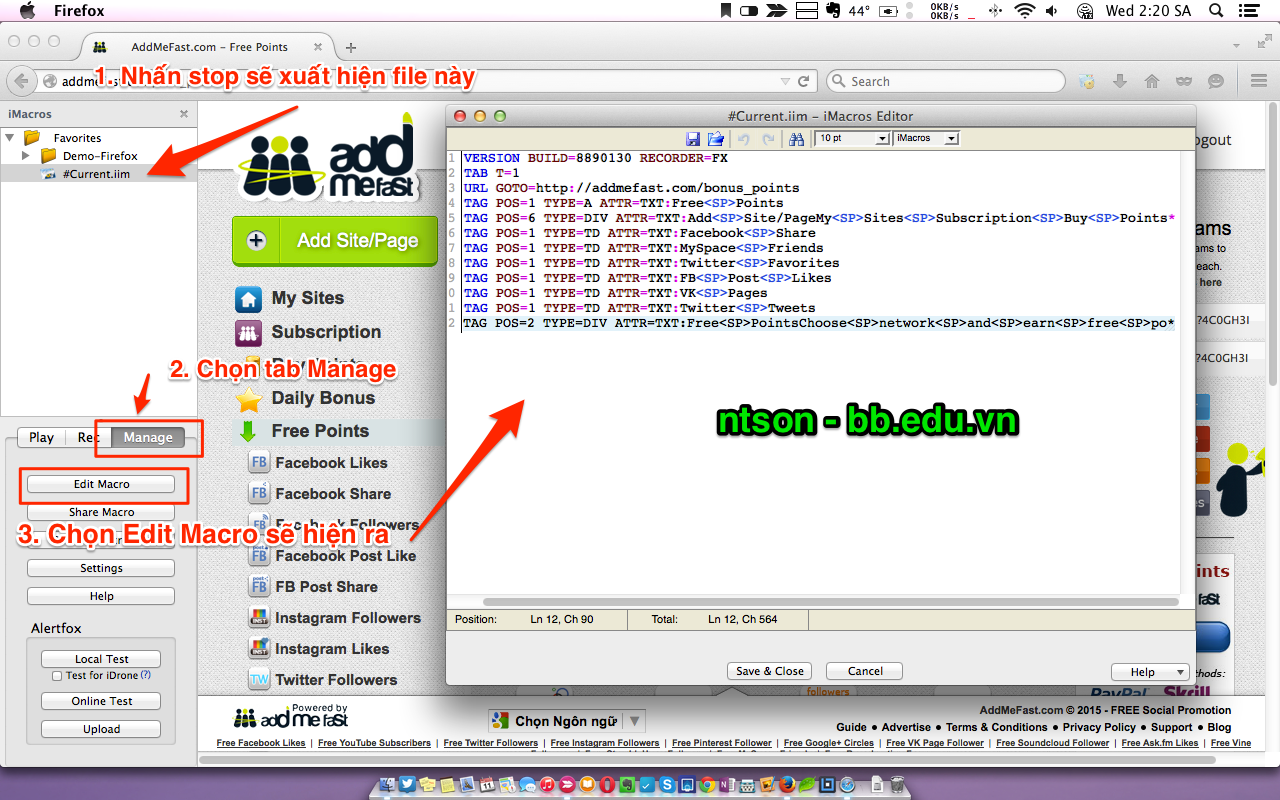Open the Apple menu
The height and width of the screenshot is (800, 1280).
[27, 11]
